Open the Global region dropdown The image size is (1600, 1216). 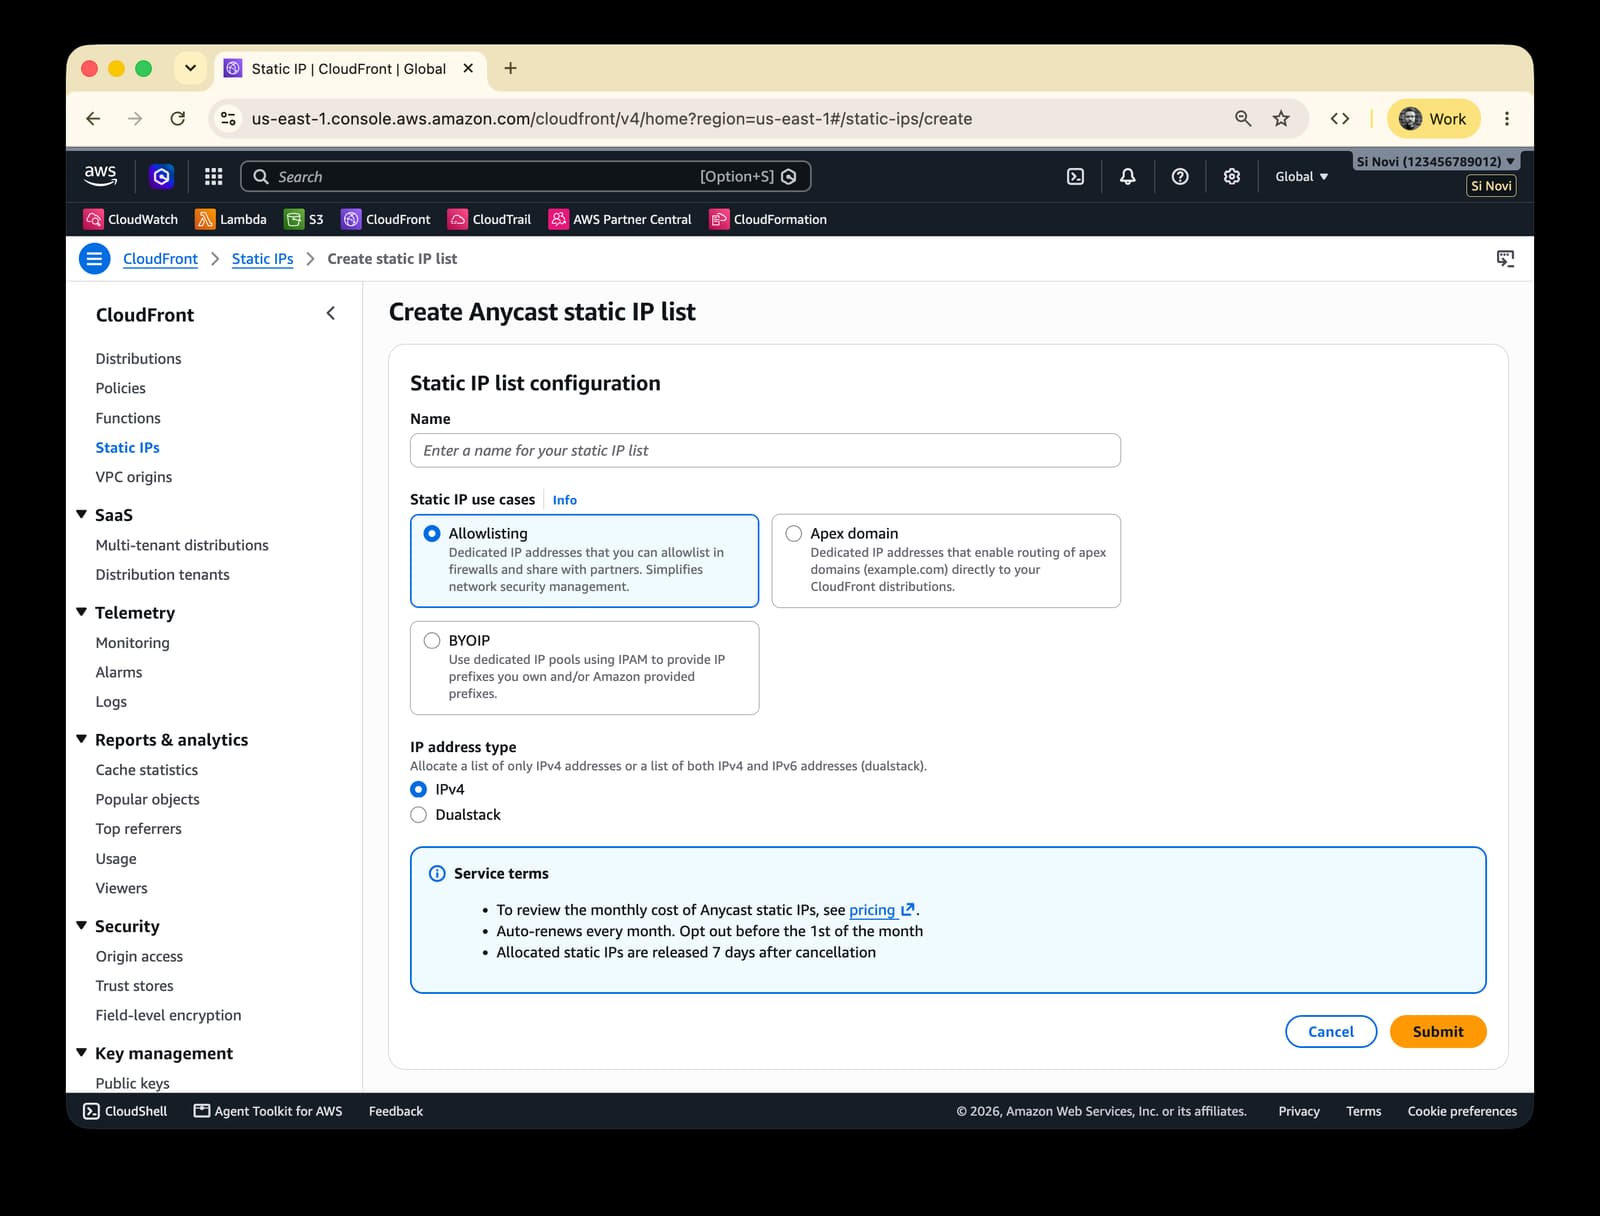coord(1301,176)
